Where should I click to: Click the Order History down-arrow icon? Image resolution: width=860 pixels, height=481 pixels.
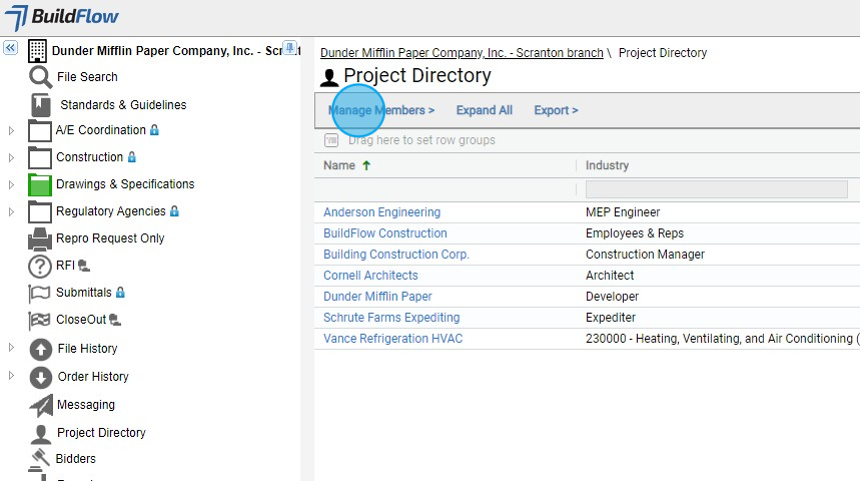(x=41, y=377)
